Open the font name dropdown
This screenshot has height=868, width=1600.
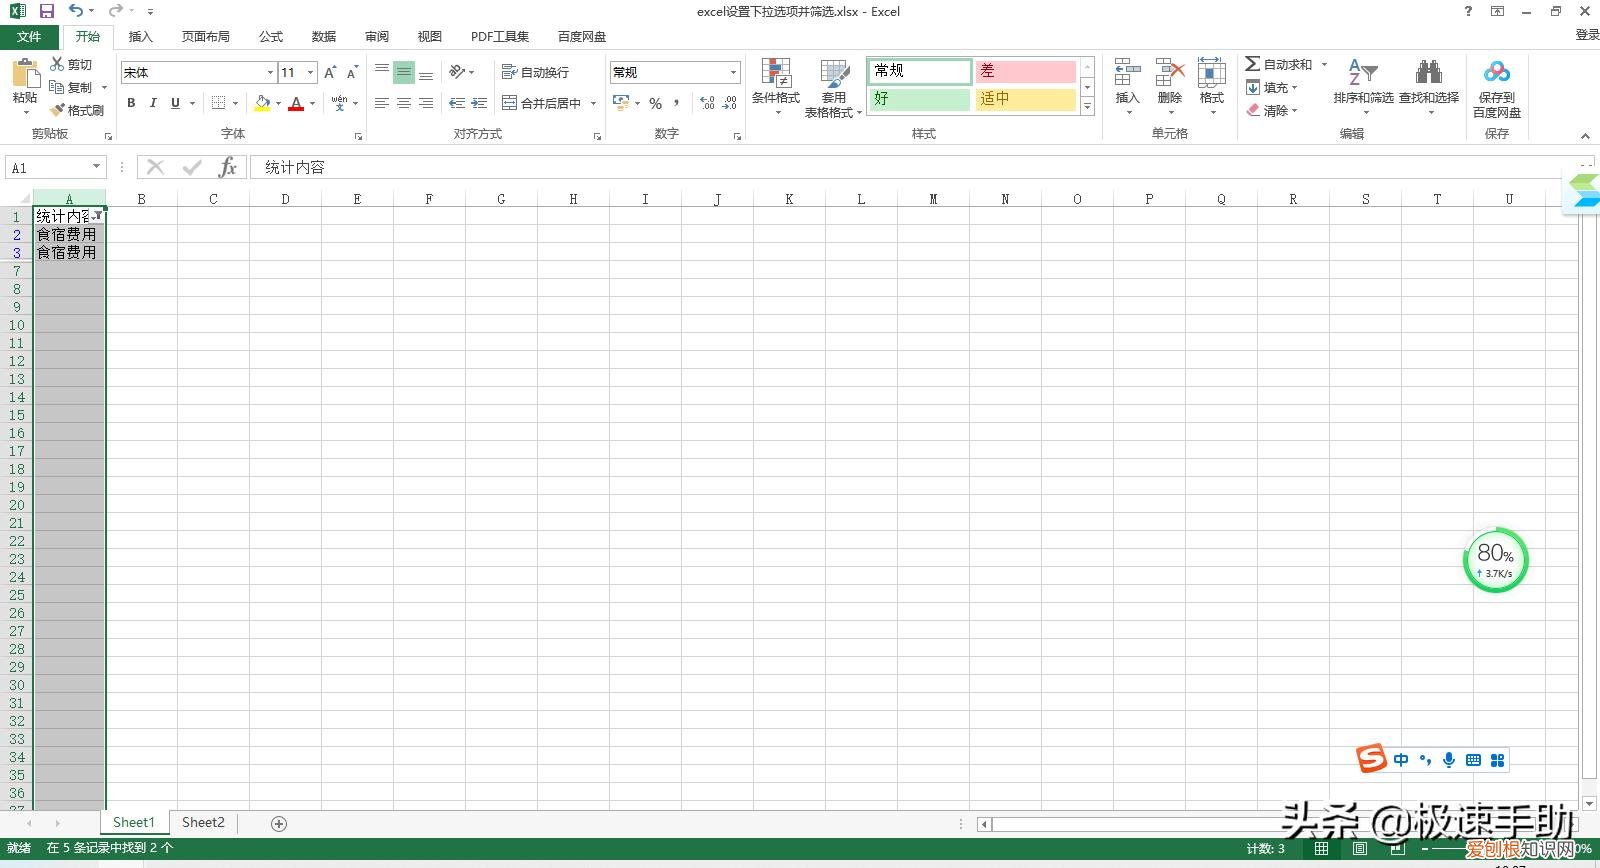click(x=270, y=72)
